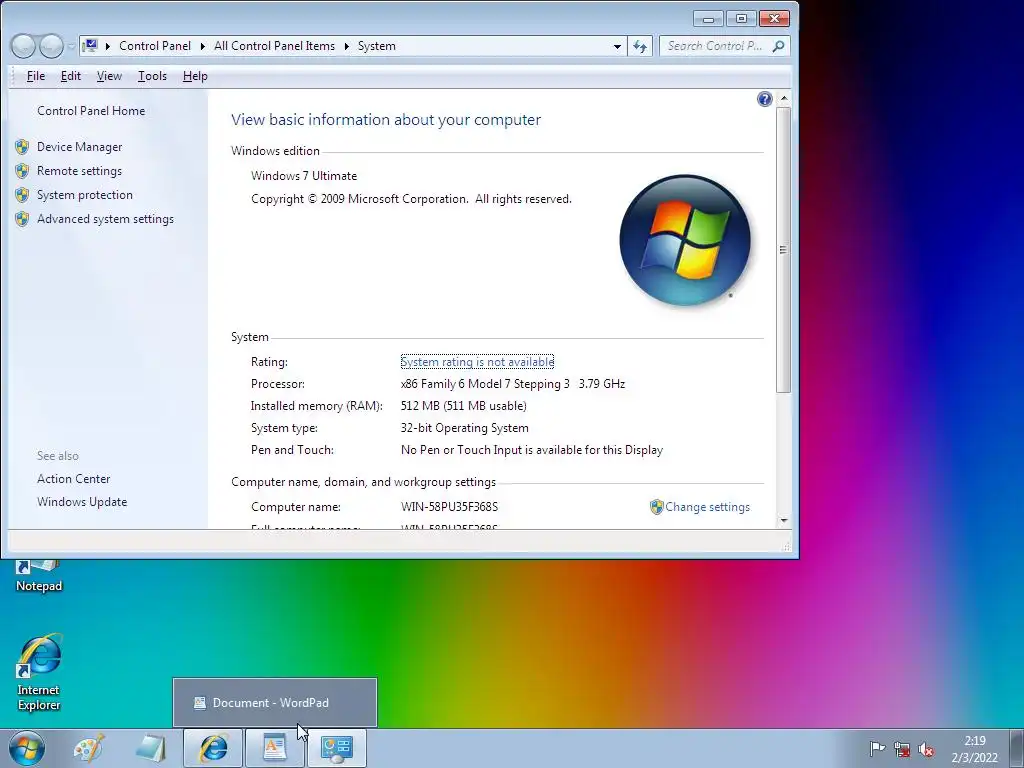Open Remote settings link
Viewport: 1024px width, 768px height.
[80, 171]
